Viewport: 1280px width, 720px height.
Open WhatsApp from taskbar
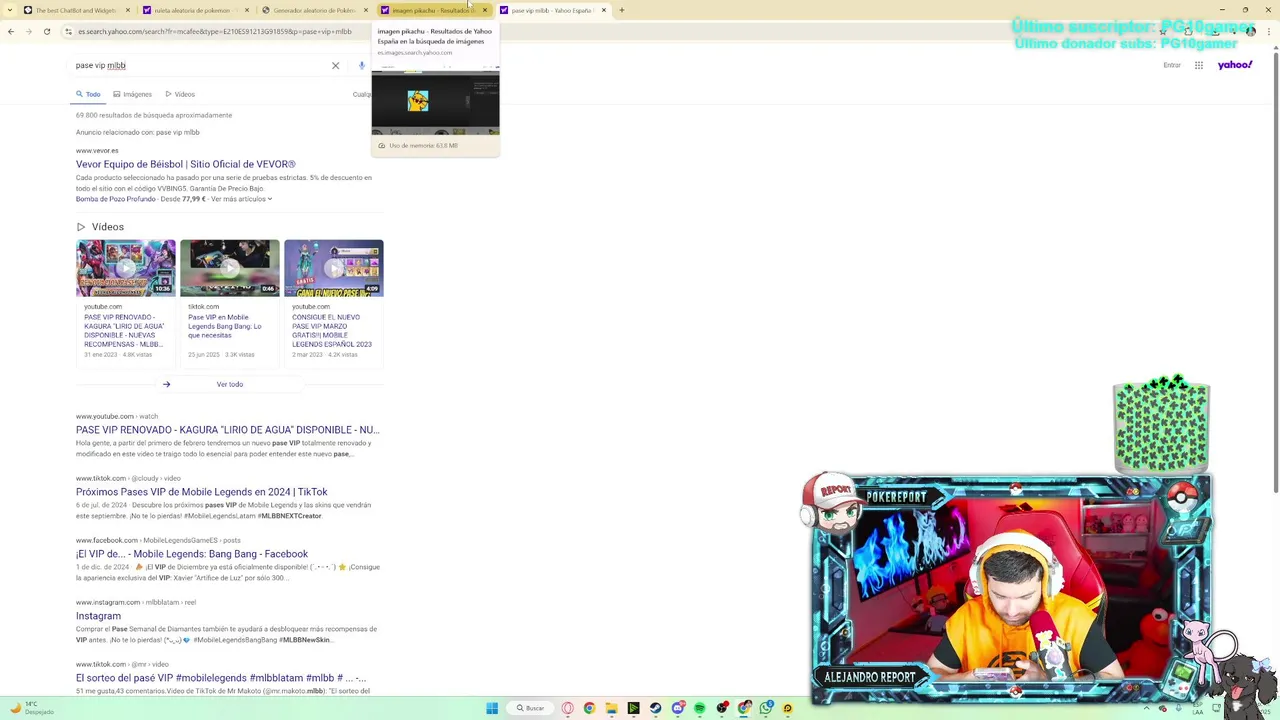pyautogui.click(x=766, y=708)
